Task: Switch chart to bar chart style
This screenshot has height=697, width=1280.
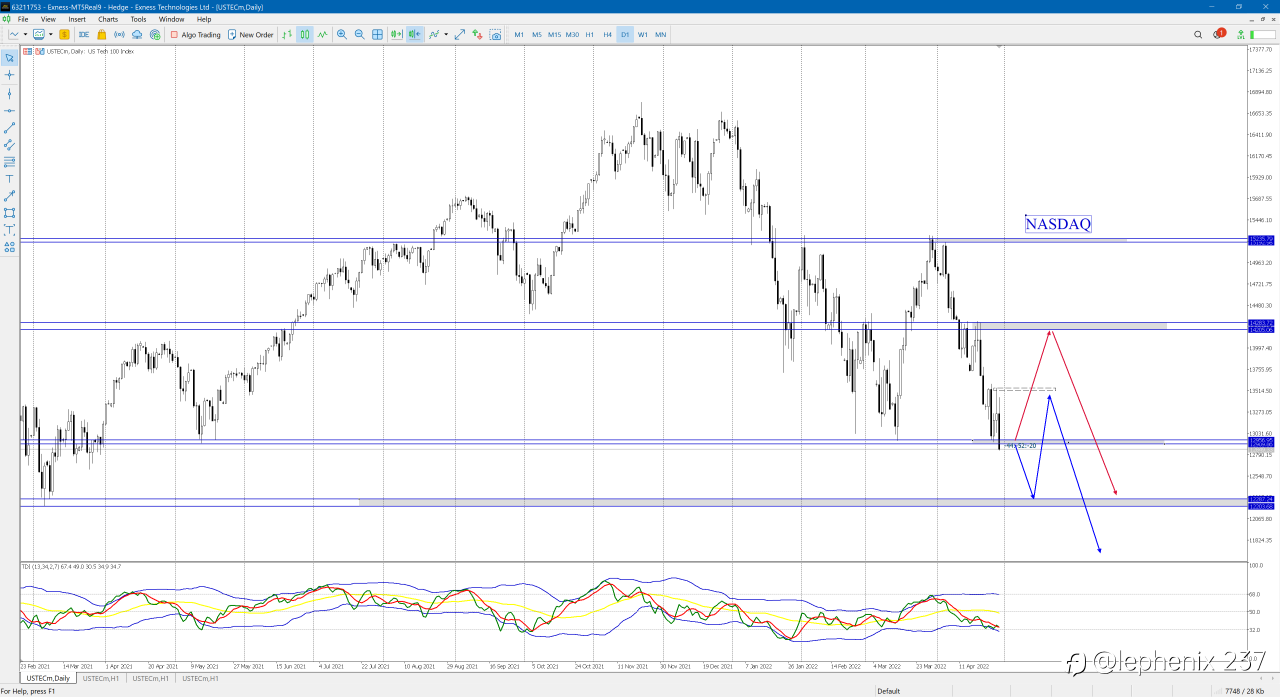Action: [287, 34]
